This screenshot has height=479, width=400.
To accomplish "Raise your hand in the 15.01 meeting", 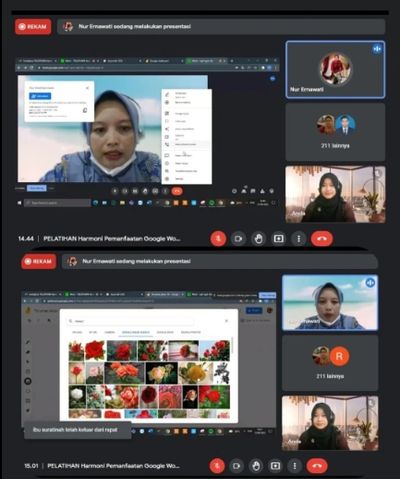I will point(256,466).
